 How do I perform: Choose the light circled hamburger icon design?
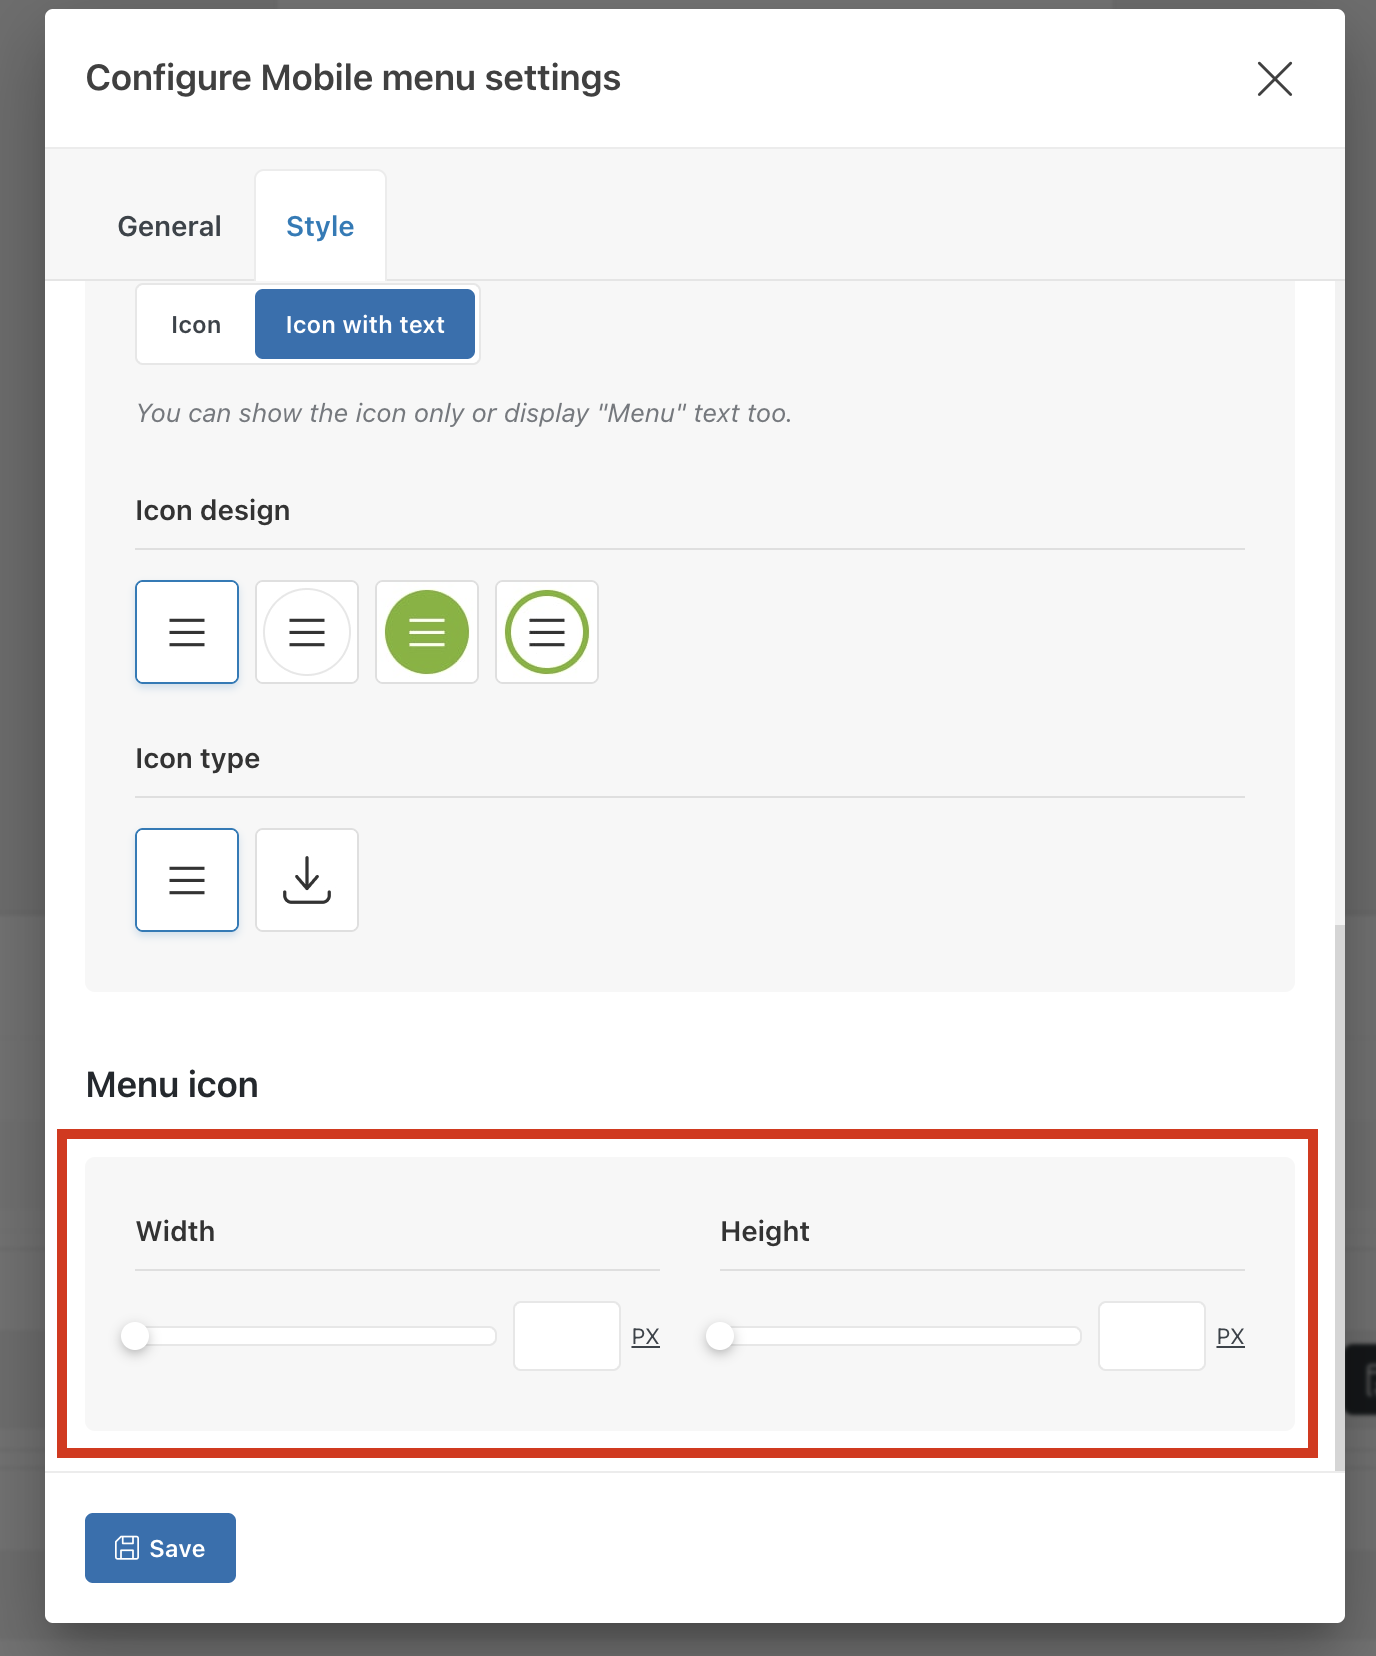[x=307, y=632]
